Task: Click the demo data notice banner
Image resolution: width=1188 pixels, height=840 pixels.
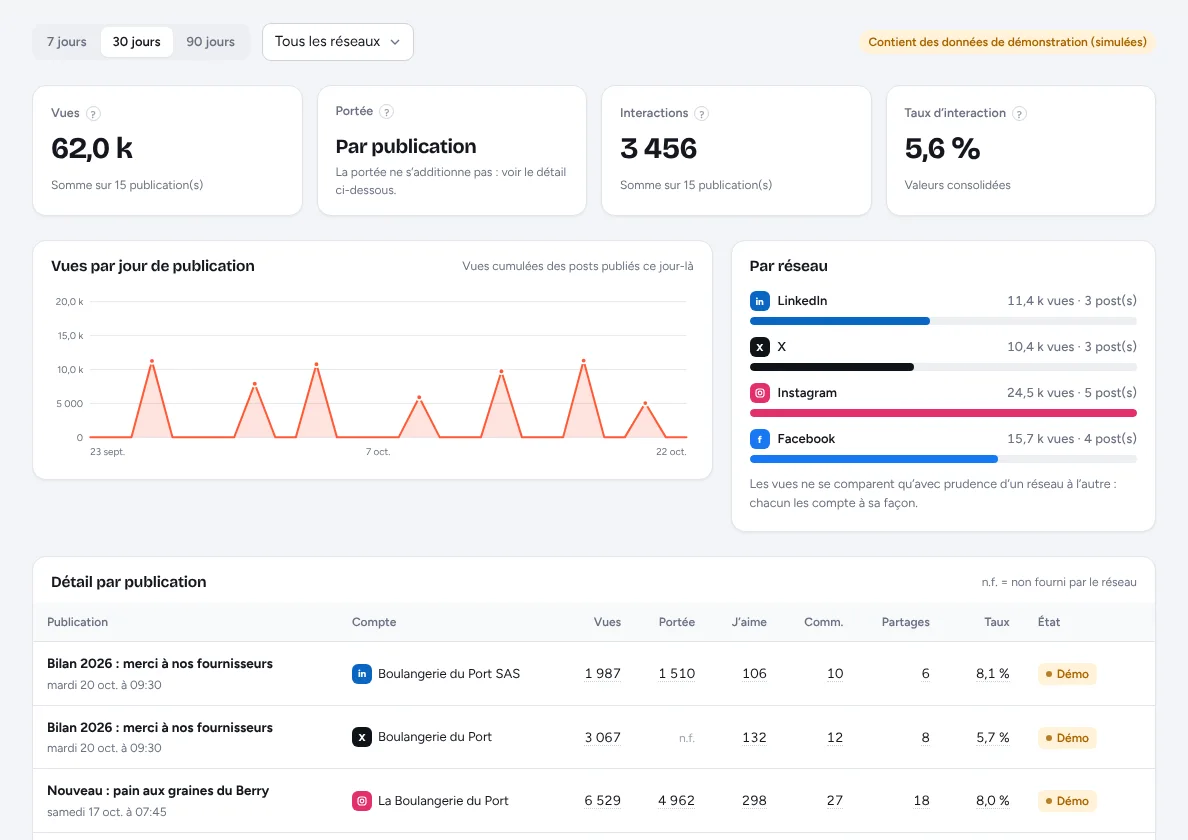Action: (1007, 42)
